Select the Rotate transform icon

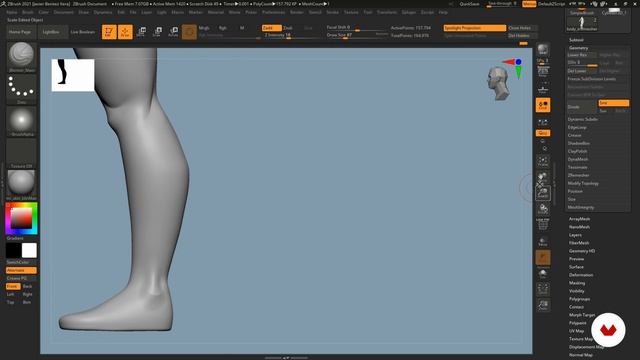pos(173,32)
